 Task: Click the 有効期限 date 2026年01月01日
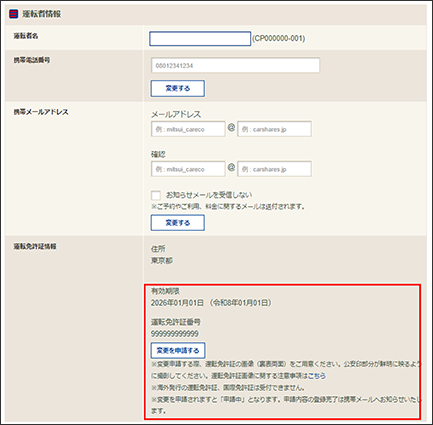coord(177,303)
